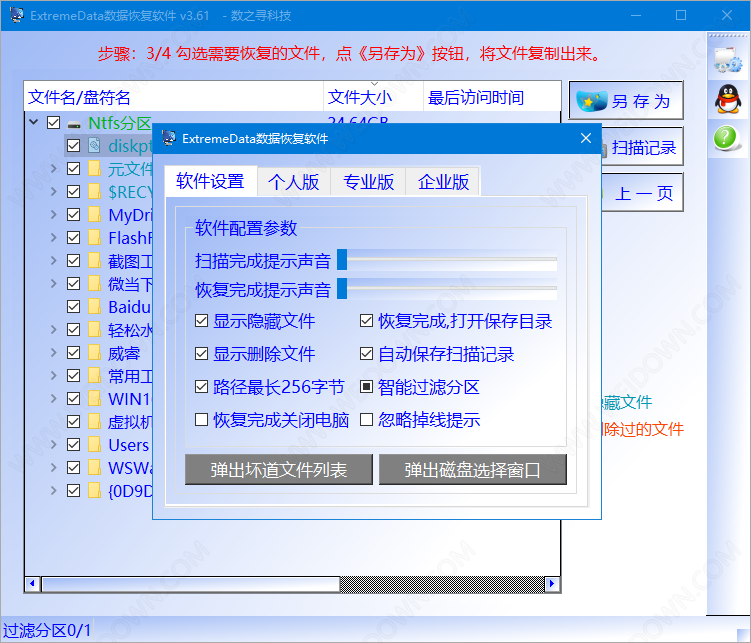
Task: Switch to 软件设置 tab
Action: (210, 181)
